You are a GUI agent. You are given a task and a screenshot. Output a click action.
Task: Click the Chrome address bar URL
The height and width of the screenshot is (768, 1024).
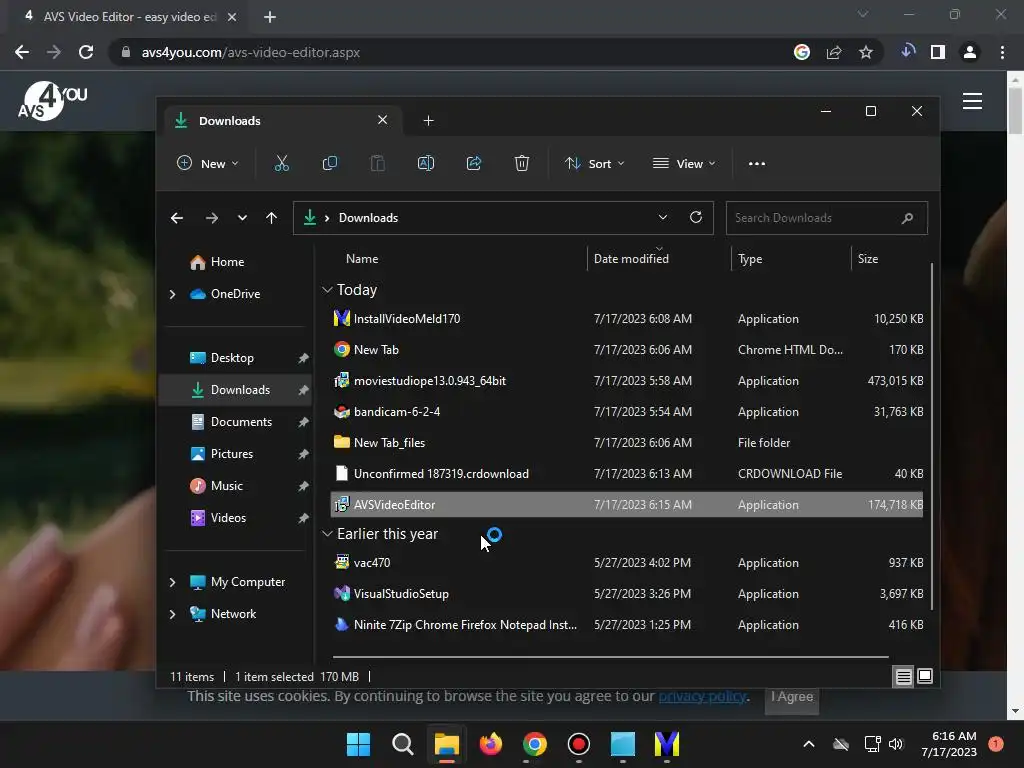click(251, 52)
